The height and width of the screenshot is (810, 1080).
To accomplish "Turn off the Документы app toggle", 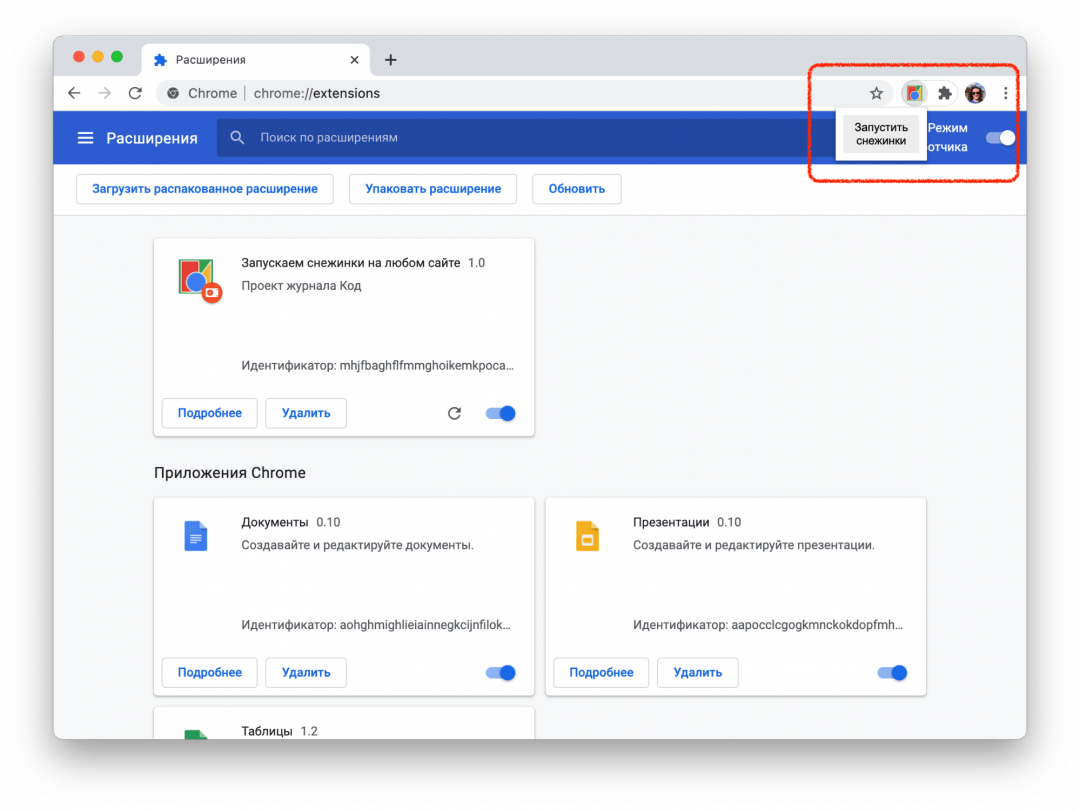I will tap(500, 673).
